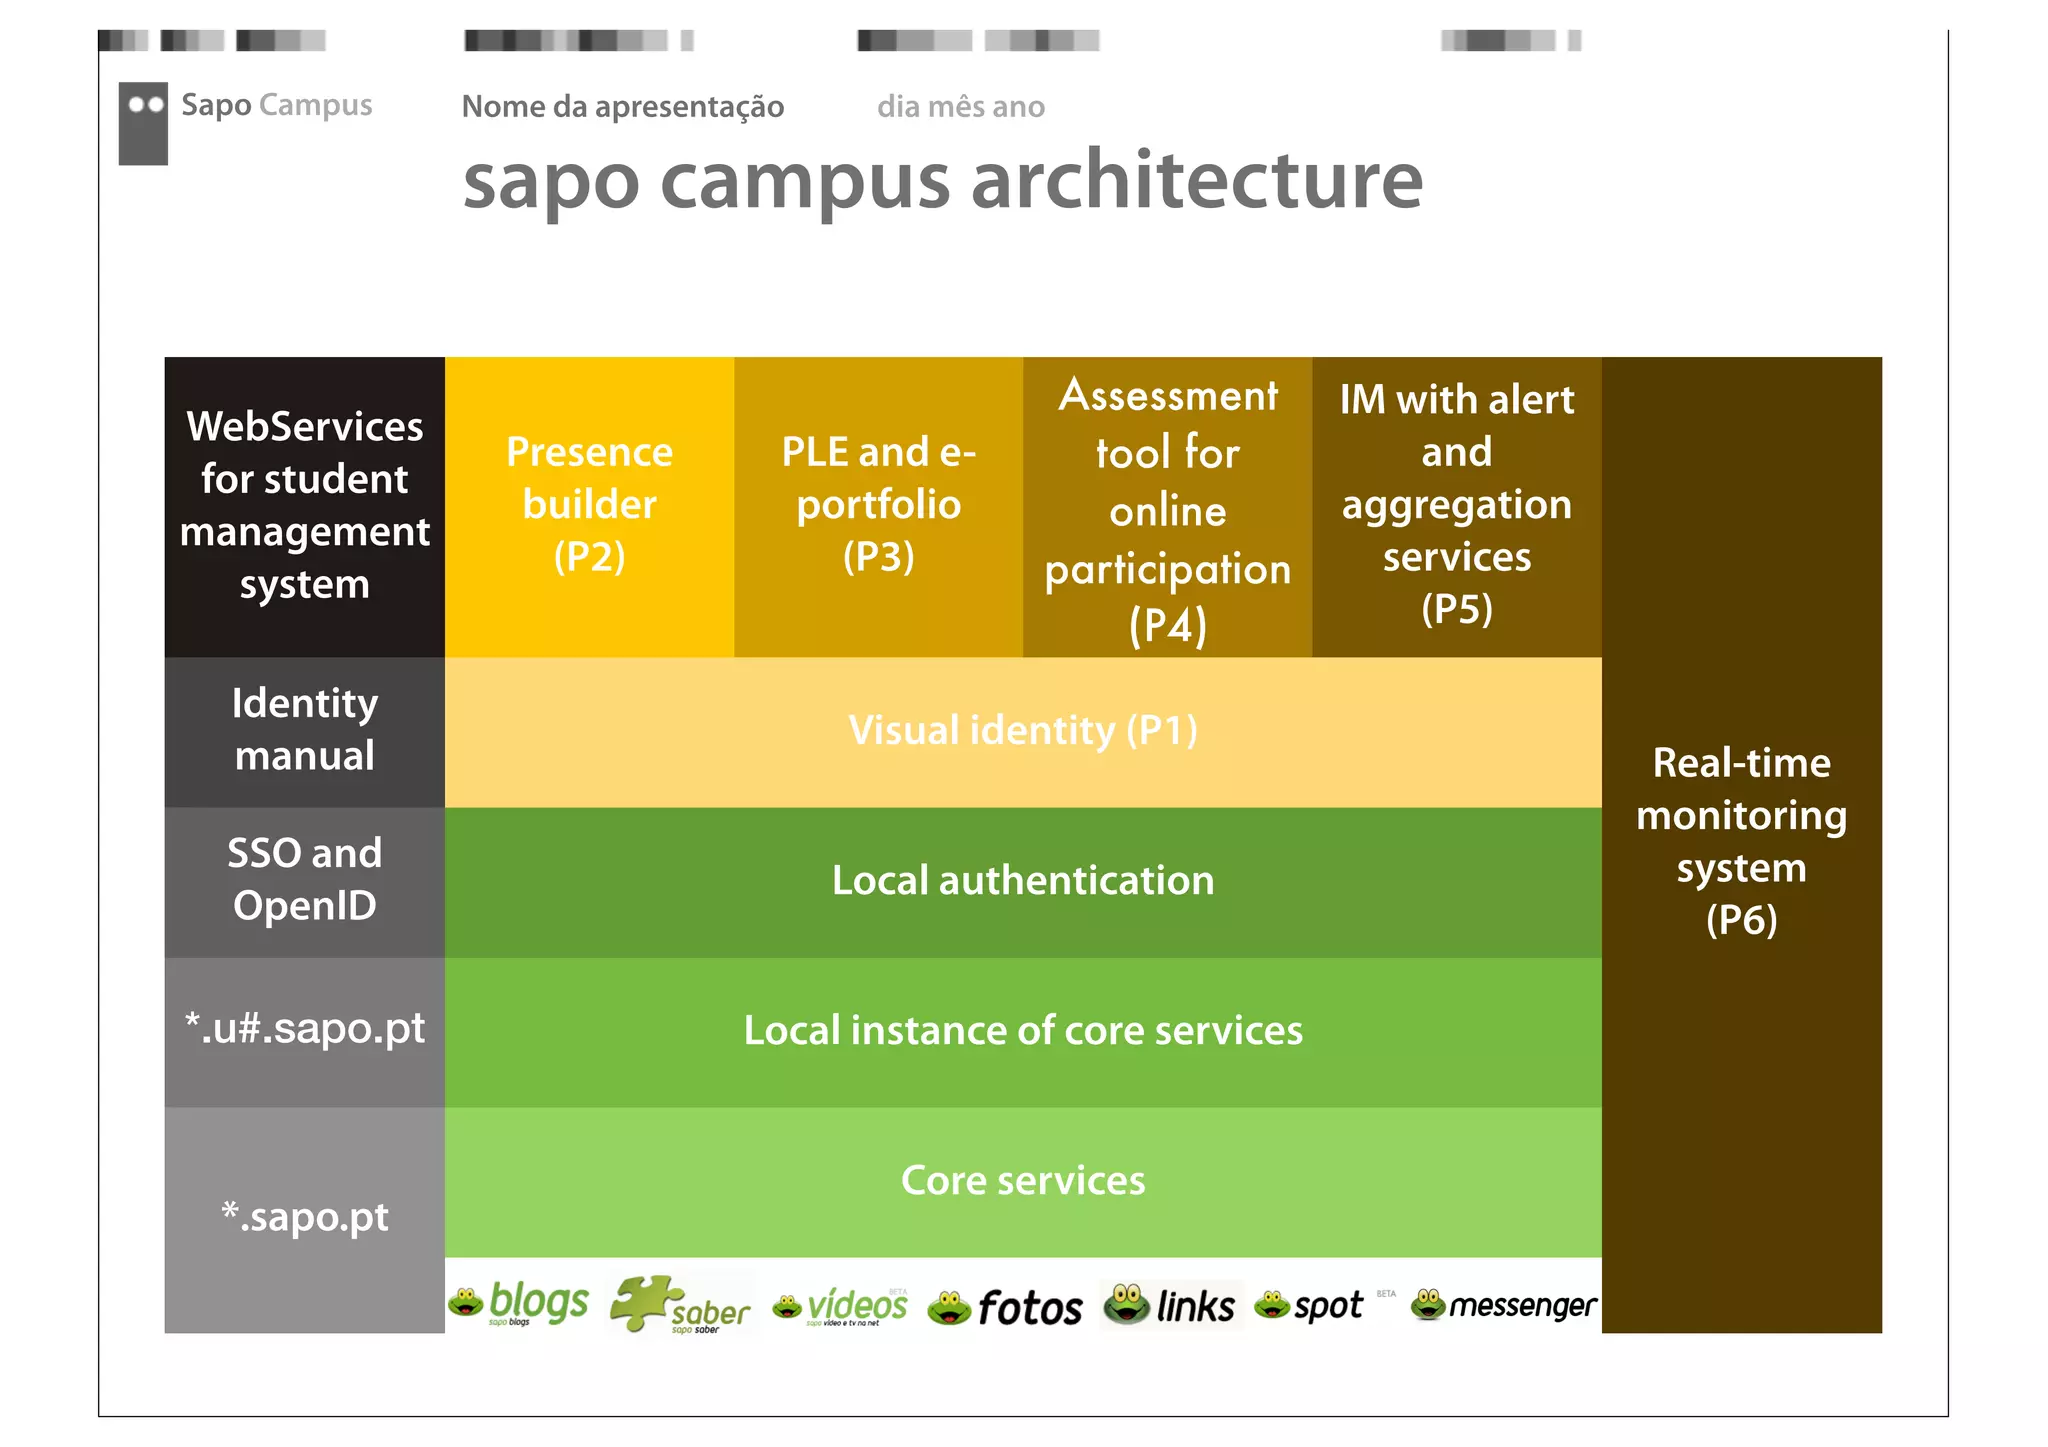Click the Core services bar
2048x1447 pixels.
coord(1022,1181)
